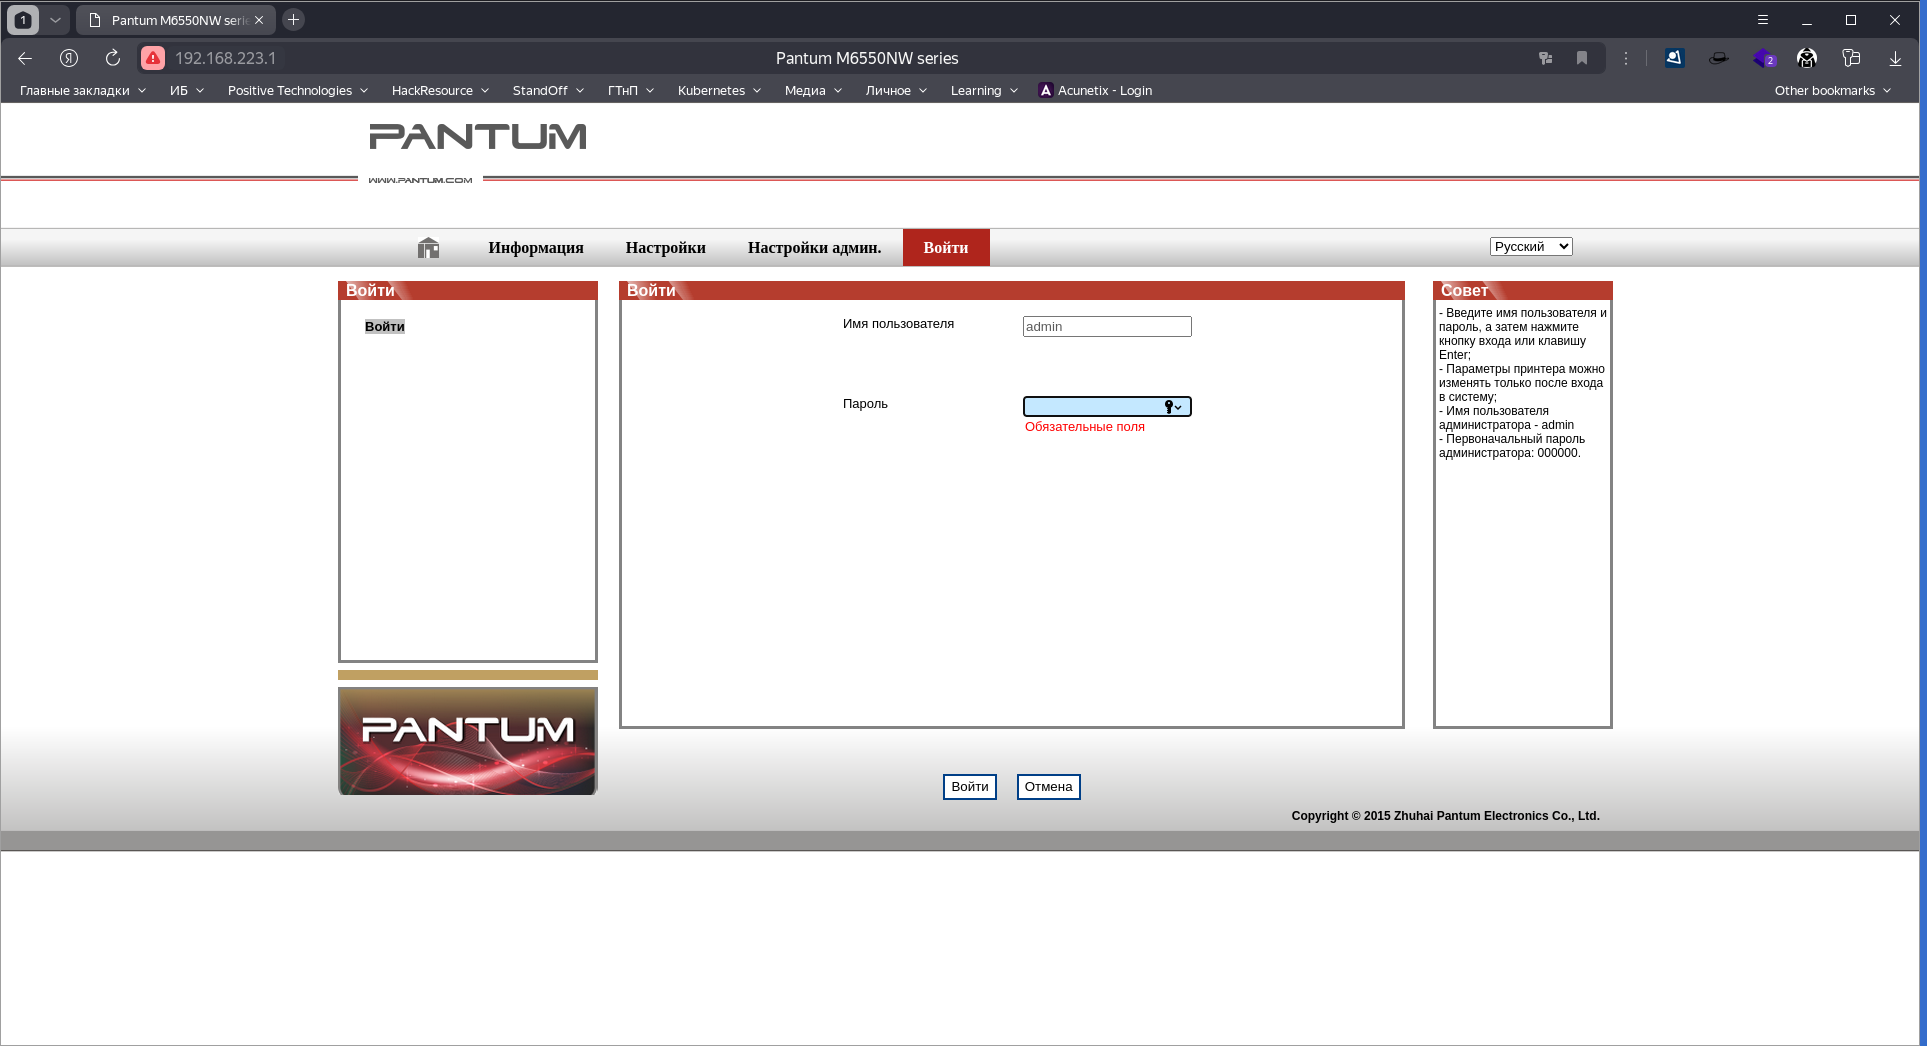
Task: Expand the StandOff bookmarks folder
Action: coord(548,90)
